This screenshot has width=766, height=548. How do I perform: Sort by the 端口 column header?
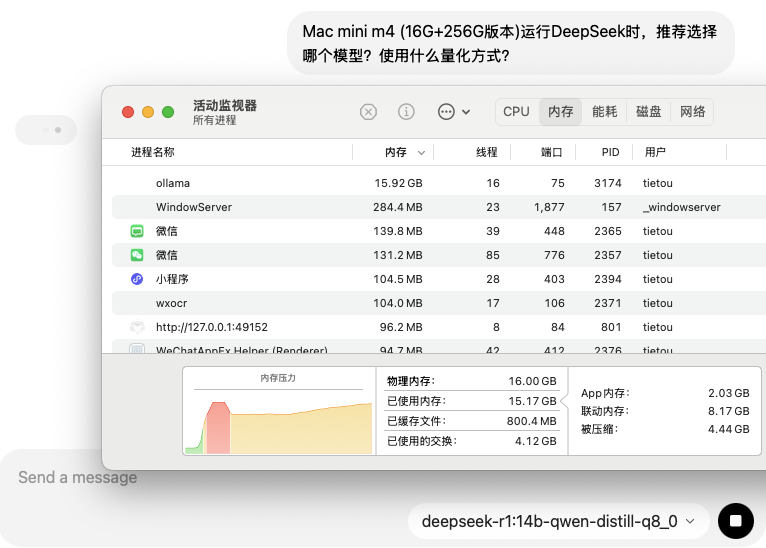coord(552,152)
